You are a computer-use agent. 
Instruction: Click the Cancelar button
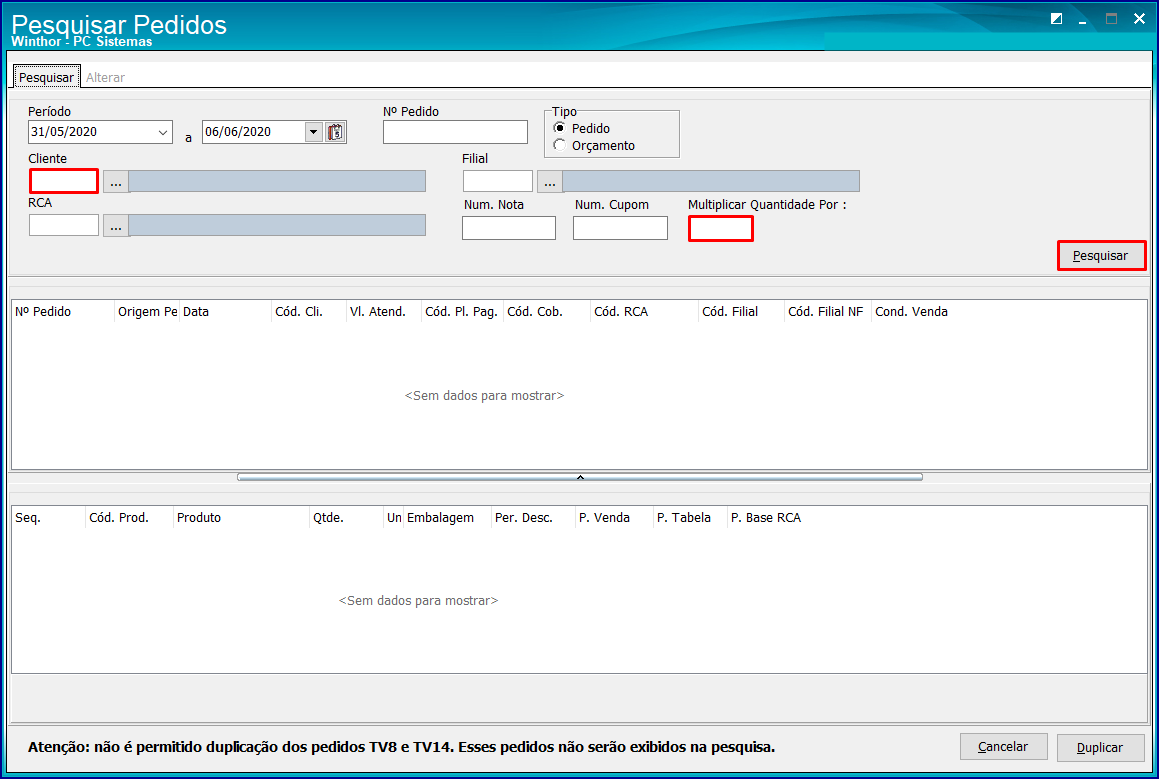[x=1003, y=746]
